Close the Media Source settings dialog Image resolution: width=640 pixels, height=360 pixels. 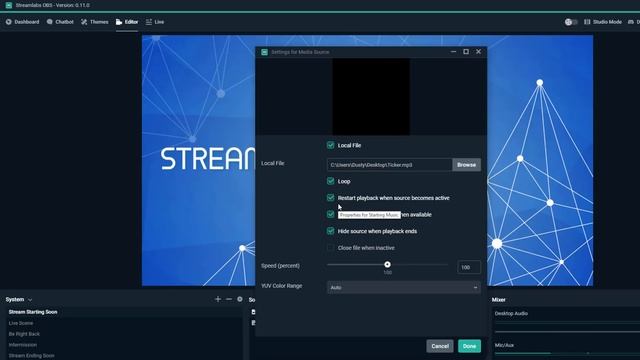[478, 51]
